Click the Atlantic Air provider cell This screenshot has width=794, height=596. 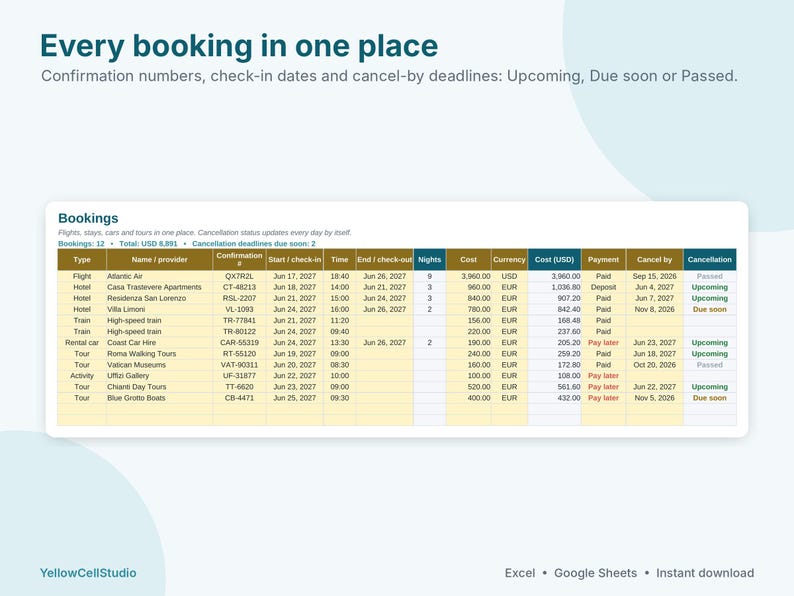[x=160, y=276]
